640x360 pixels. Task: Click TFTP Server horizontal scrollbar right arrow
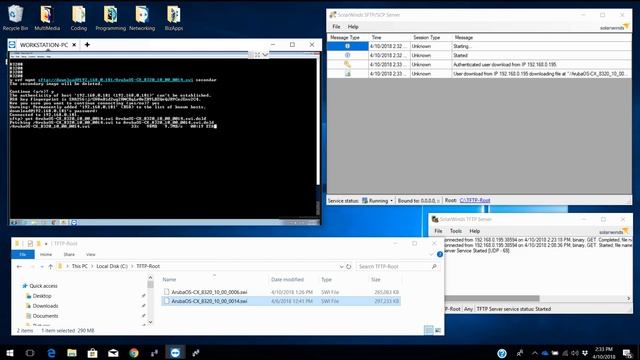[x=629, y=299]
